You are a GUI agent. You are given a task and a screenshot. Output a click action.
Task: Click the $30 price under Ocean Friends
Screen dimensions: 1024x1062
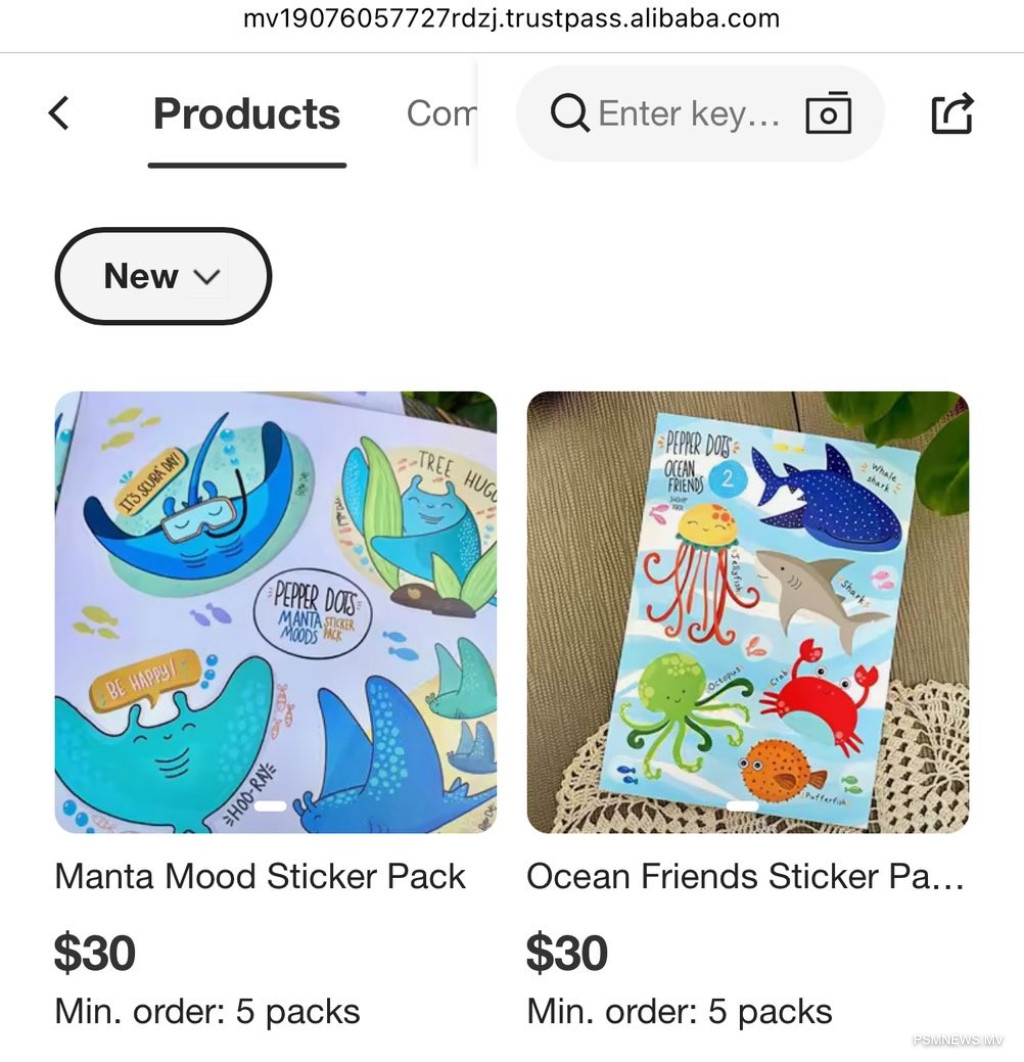[567, 952]
